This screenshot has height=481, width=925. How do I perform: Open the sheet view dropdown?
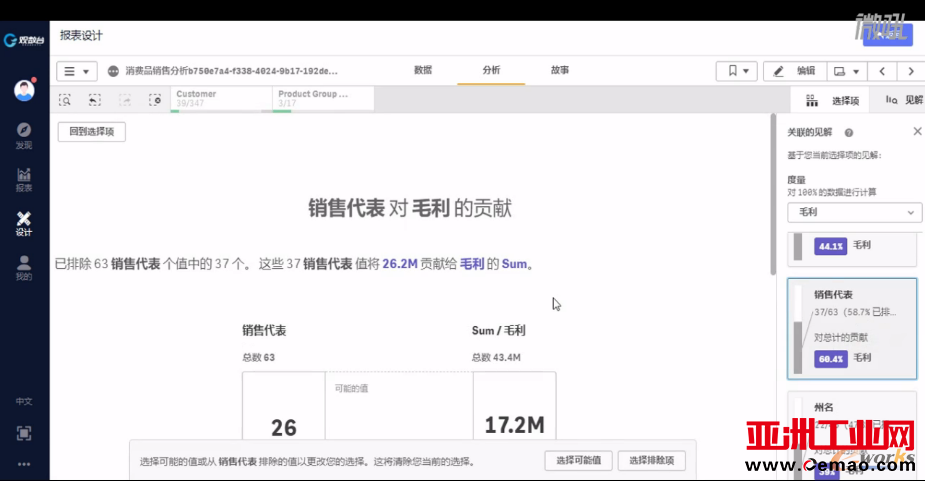pos(847,71)
